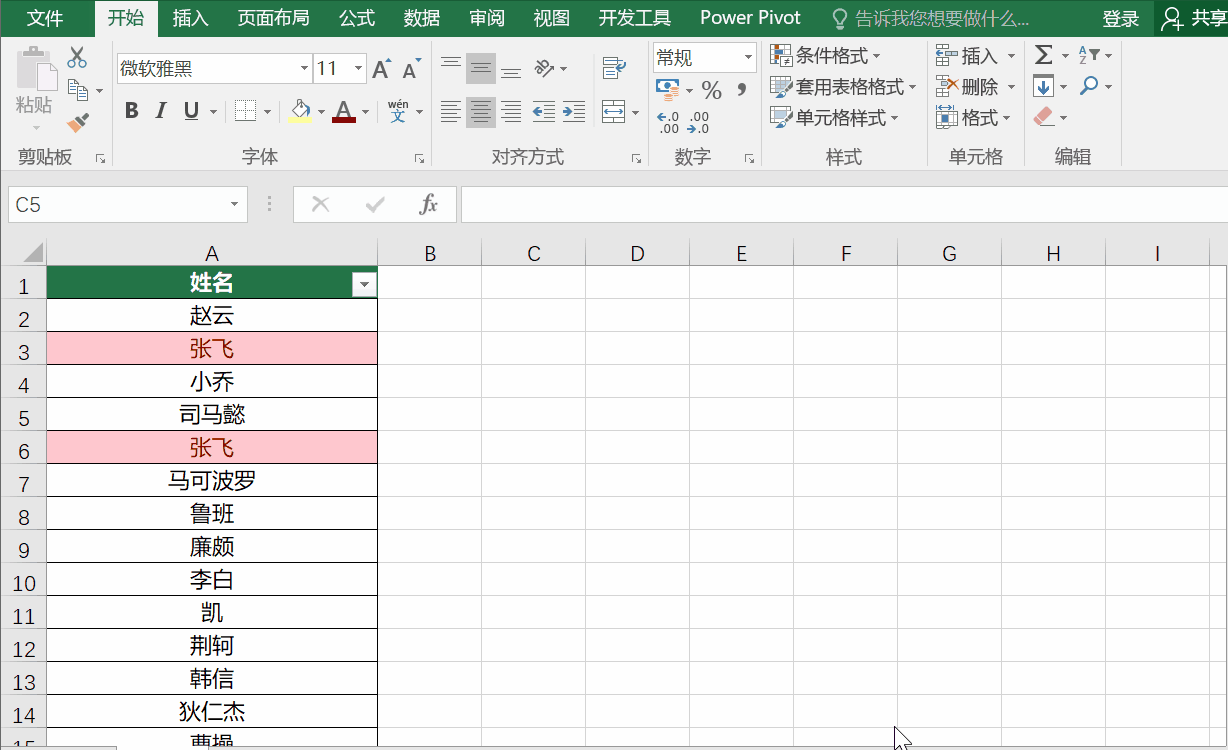This screenshot has height=750, width=1228.
Task: Open fill color yellow swatch dropdown
Action: pyautogui.click(x=321, y=111)
